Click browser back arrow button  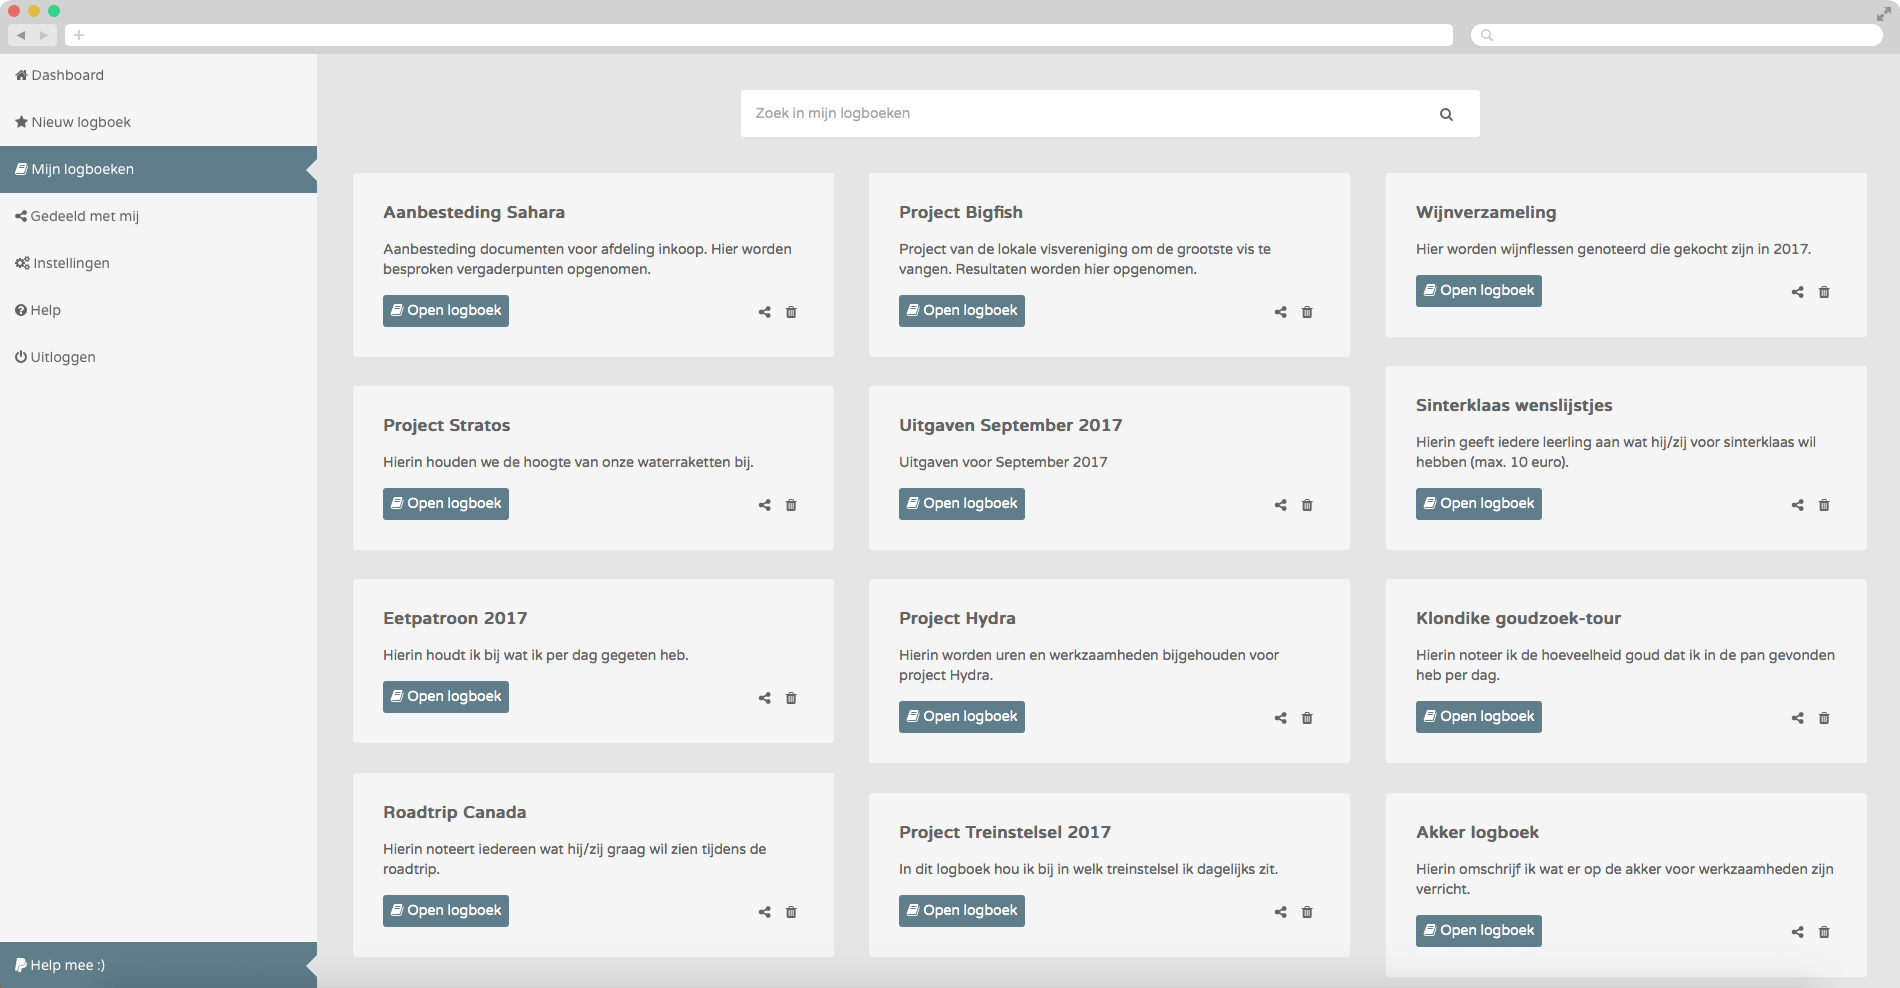[x=21, y=35]
